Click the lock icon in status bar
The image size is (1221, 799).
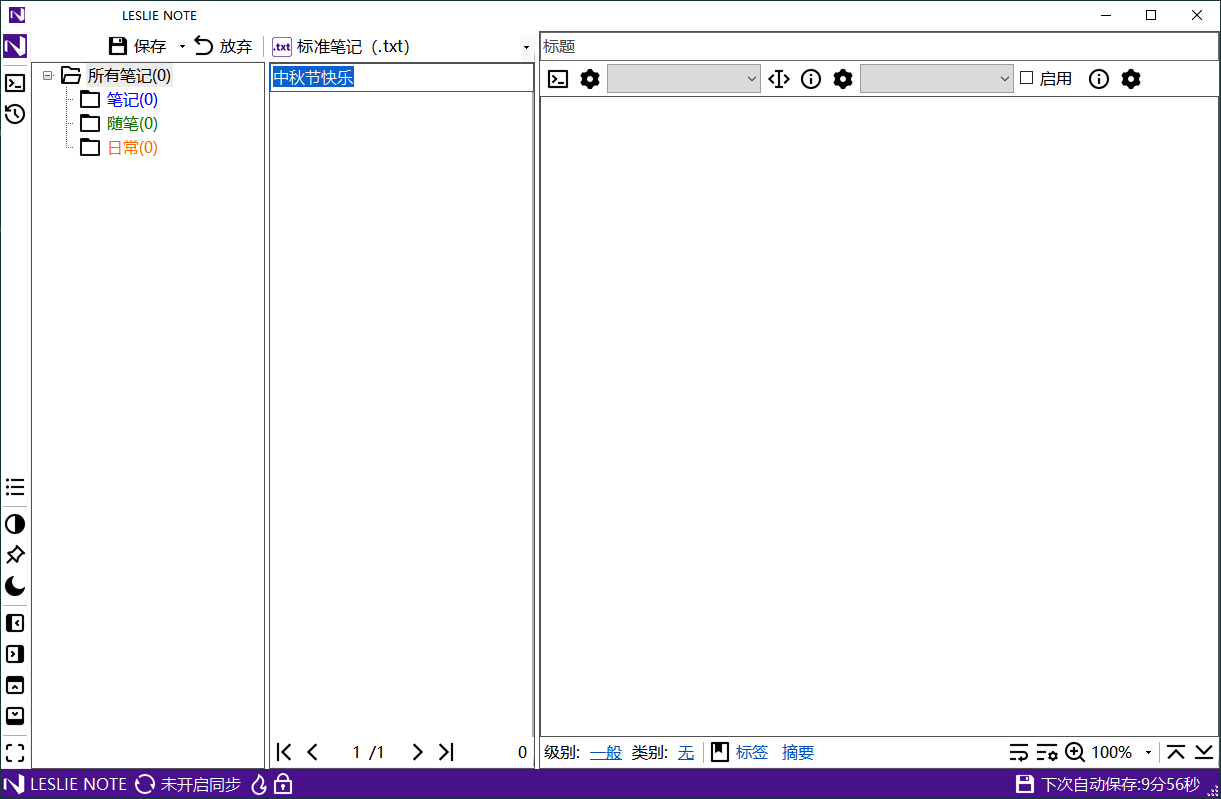coord(283,785)
